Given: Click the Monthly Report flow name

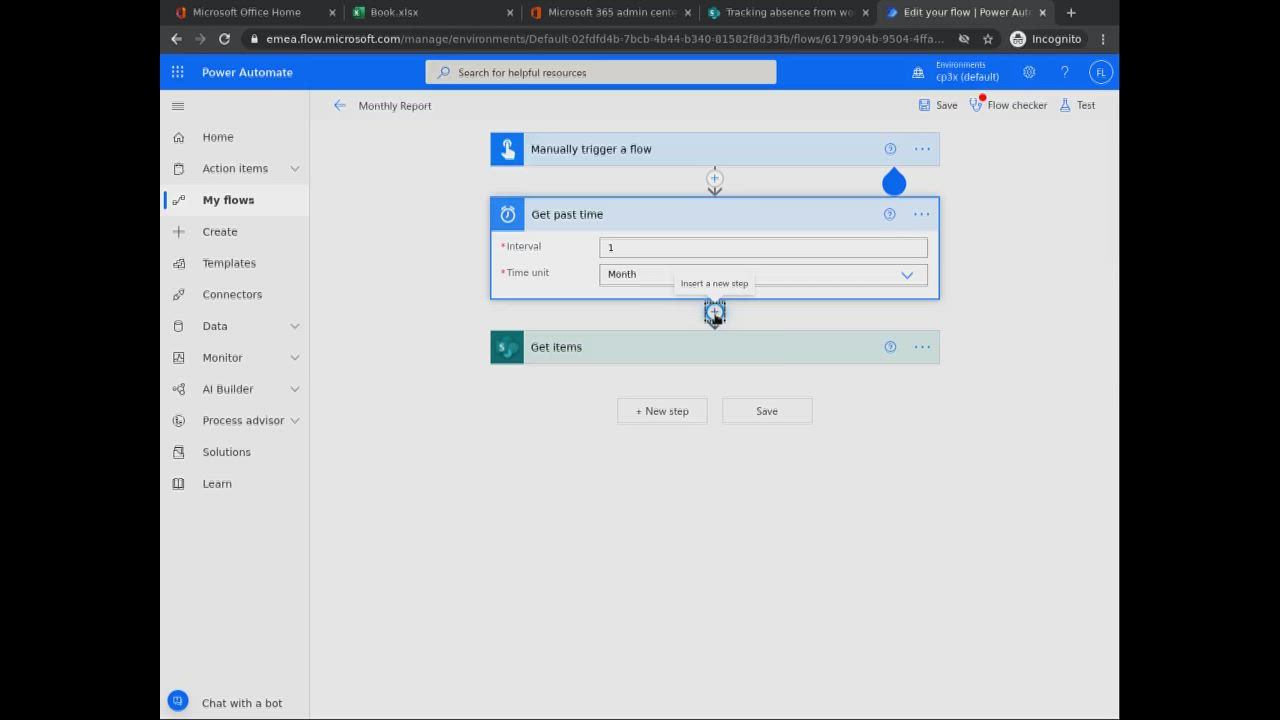Looking at the screenshot, I should coord(395,106).
